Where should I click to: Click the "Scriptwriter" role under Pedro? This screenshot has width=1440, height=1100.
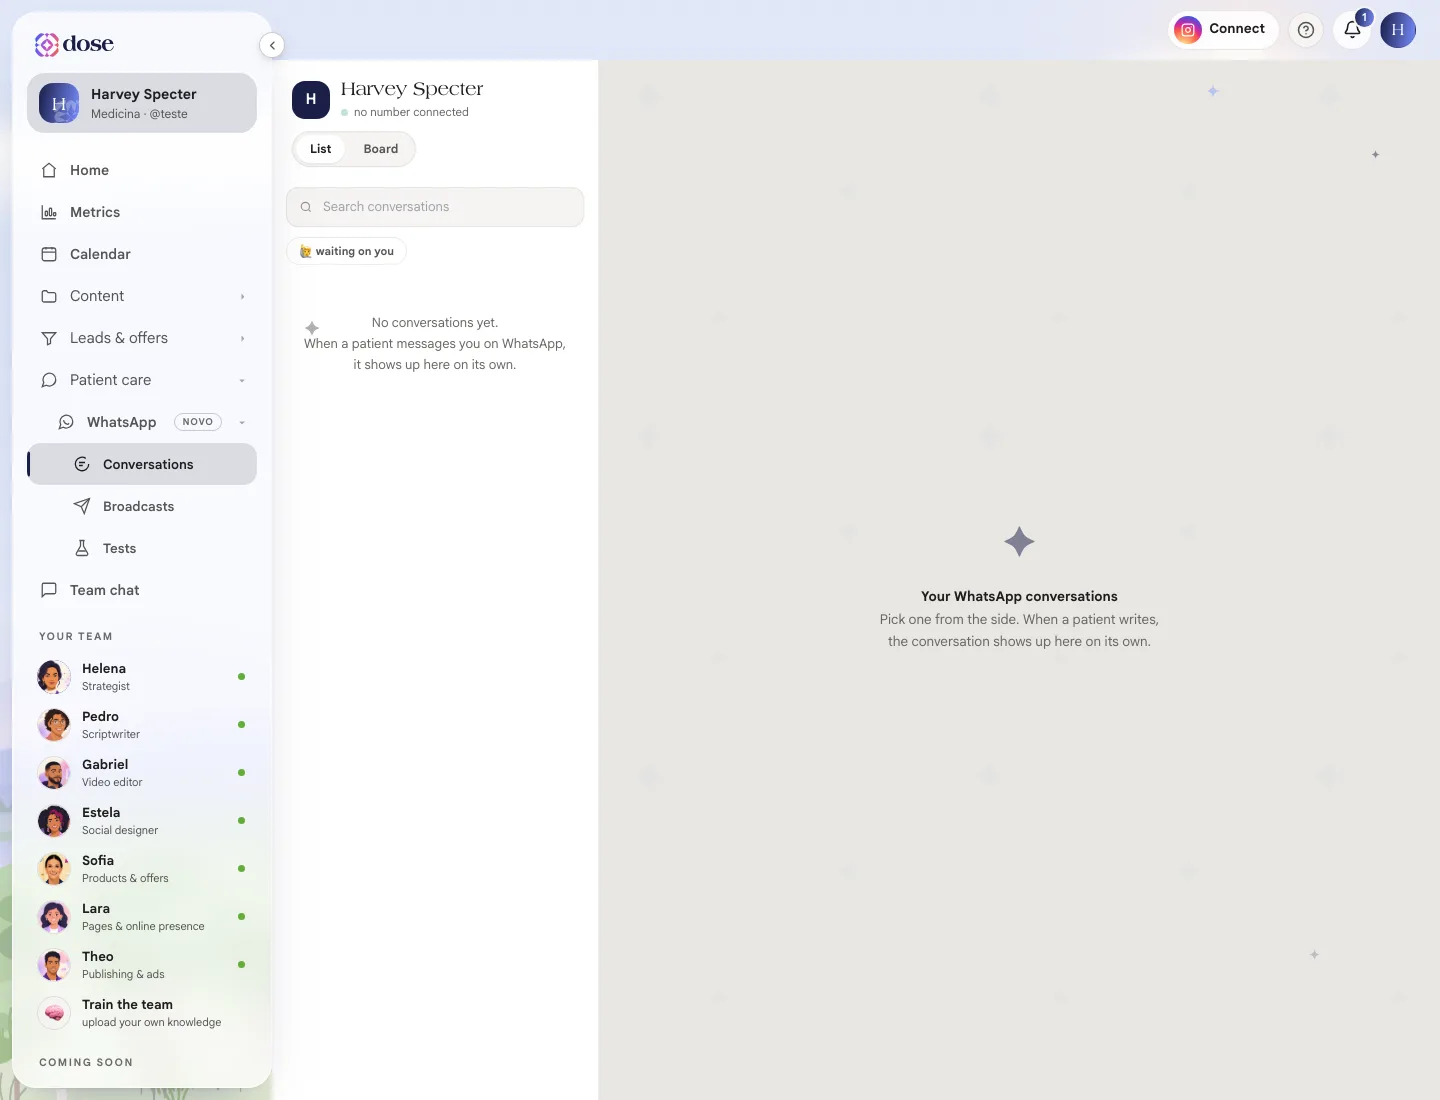(x=111, y=734)
